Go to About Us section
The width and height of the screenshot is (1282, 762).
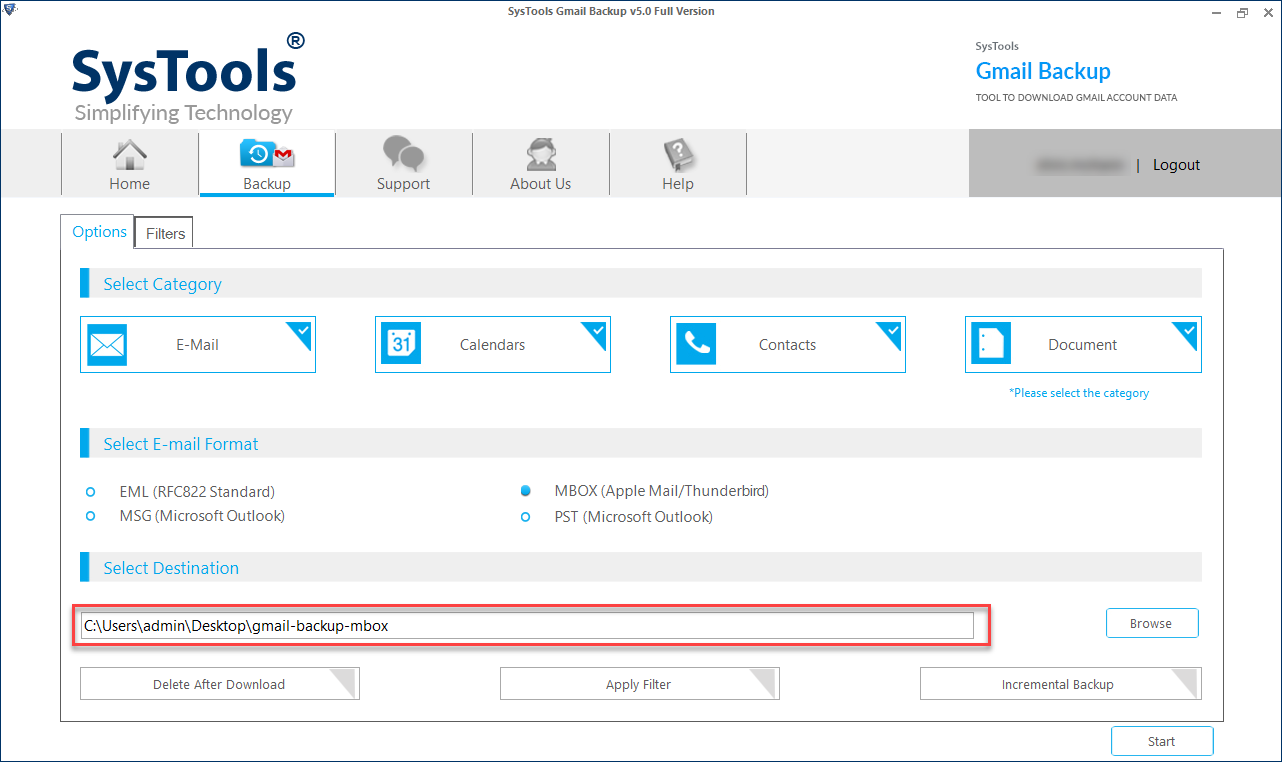[540, 164]
